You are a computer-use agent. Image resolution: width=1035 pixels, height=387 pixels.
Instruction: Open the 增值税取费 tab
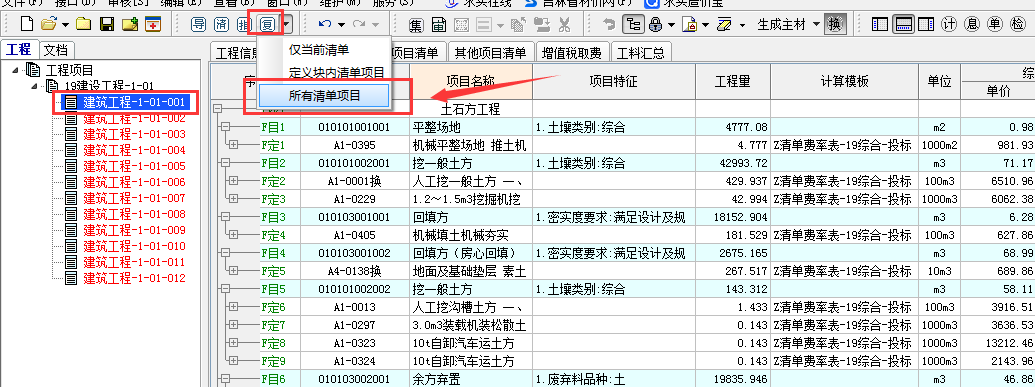point(571,53)
